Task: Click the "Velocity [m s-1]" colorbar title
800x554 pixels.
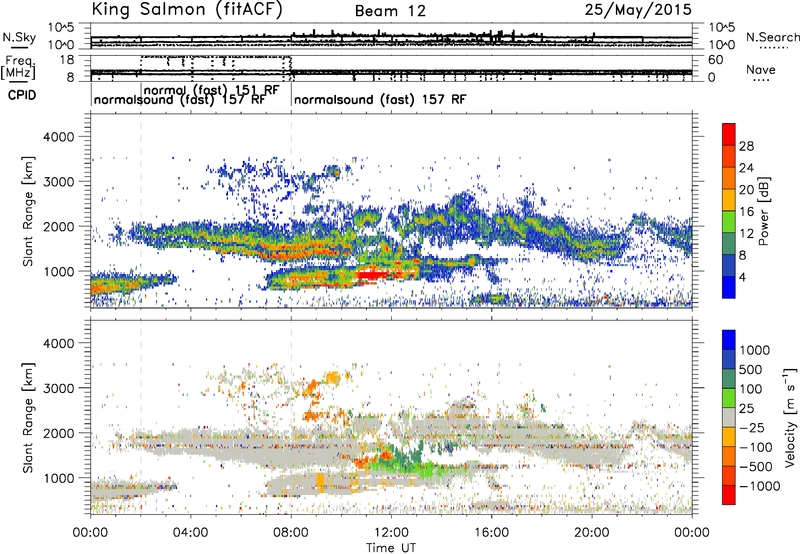Action: [790, 417]
